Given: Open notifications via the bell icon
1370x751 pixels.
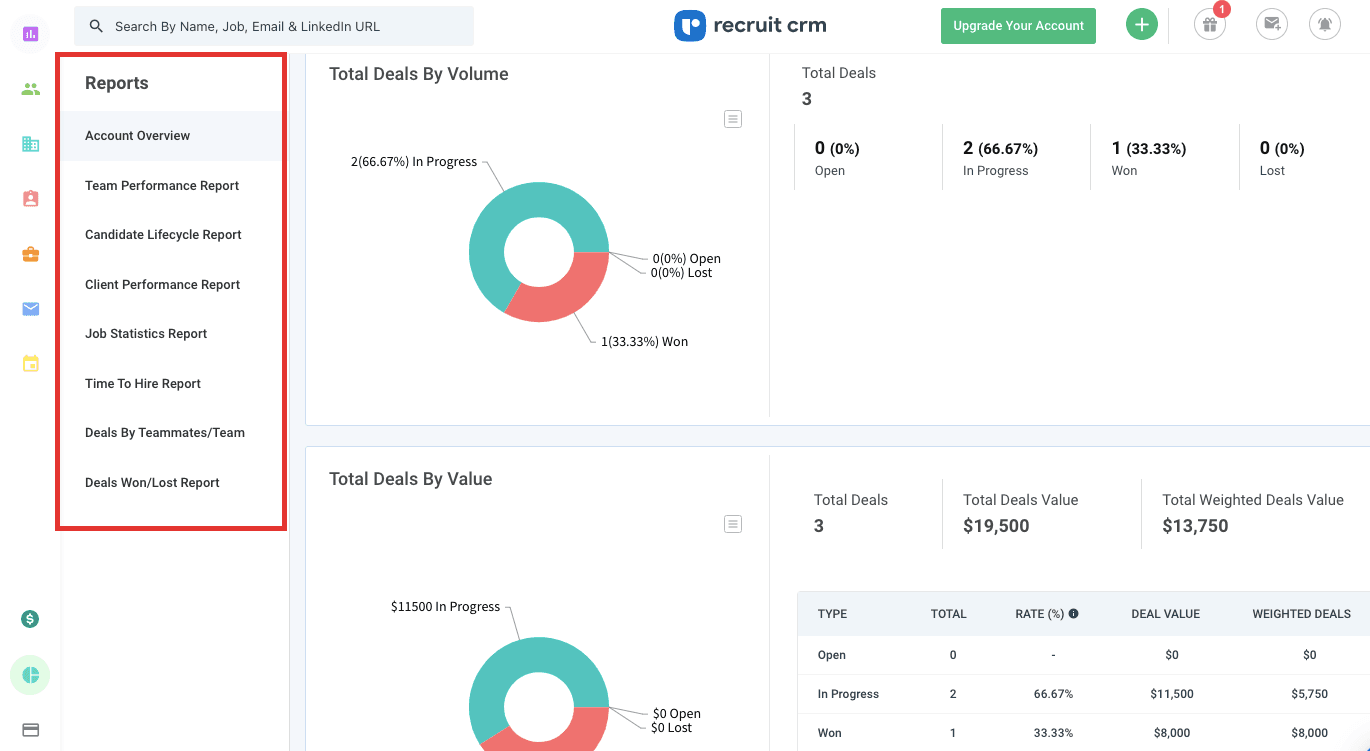Looking at the screenshot, I should (x=1324, y=23).
